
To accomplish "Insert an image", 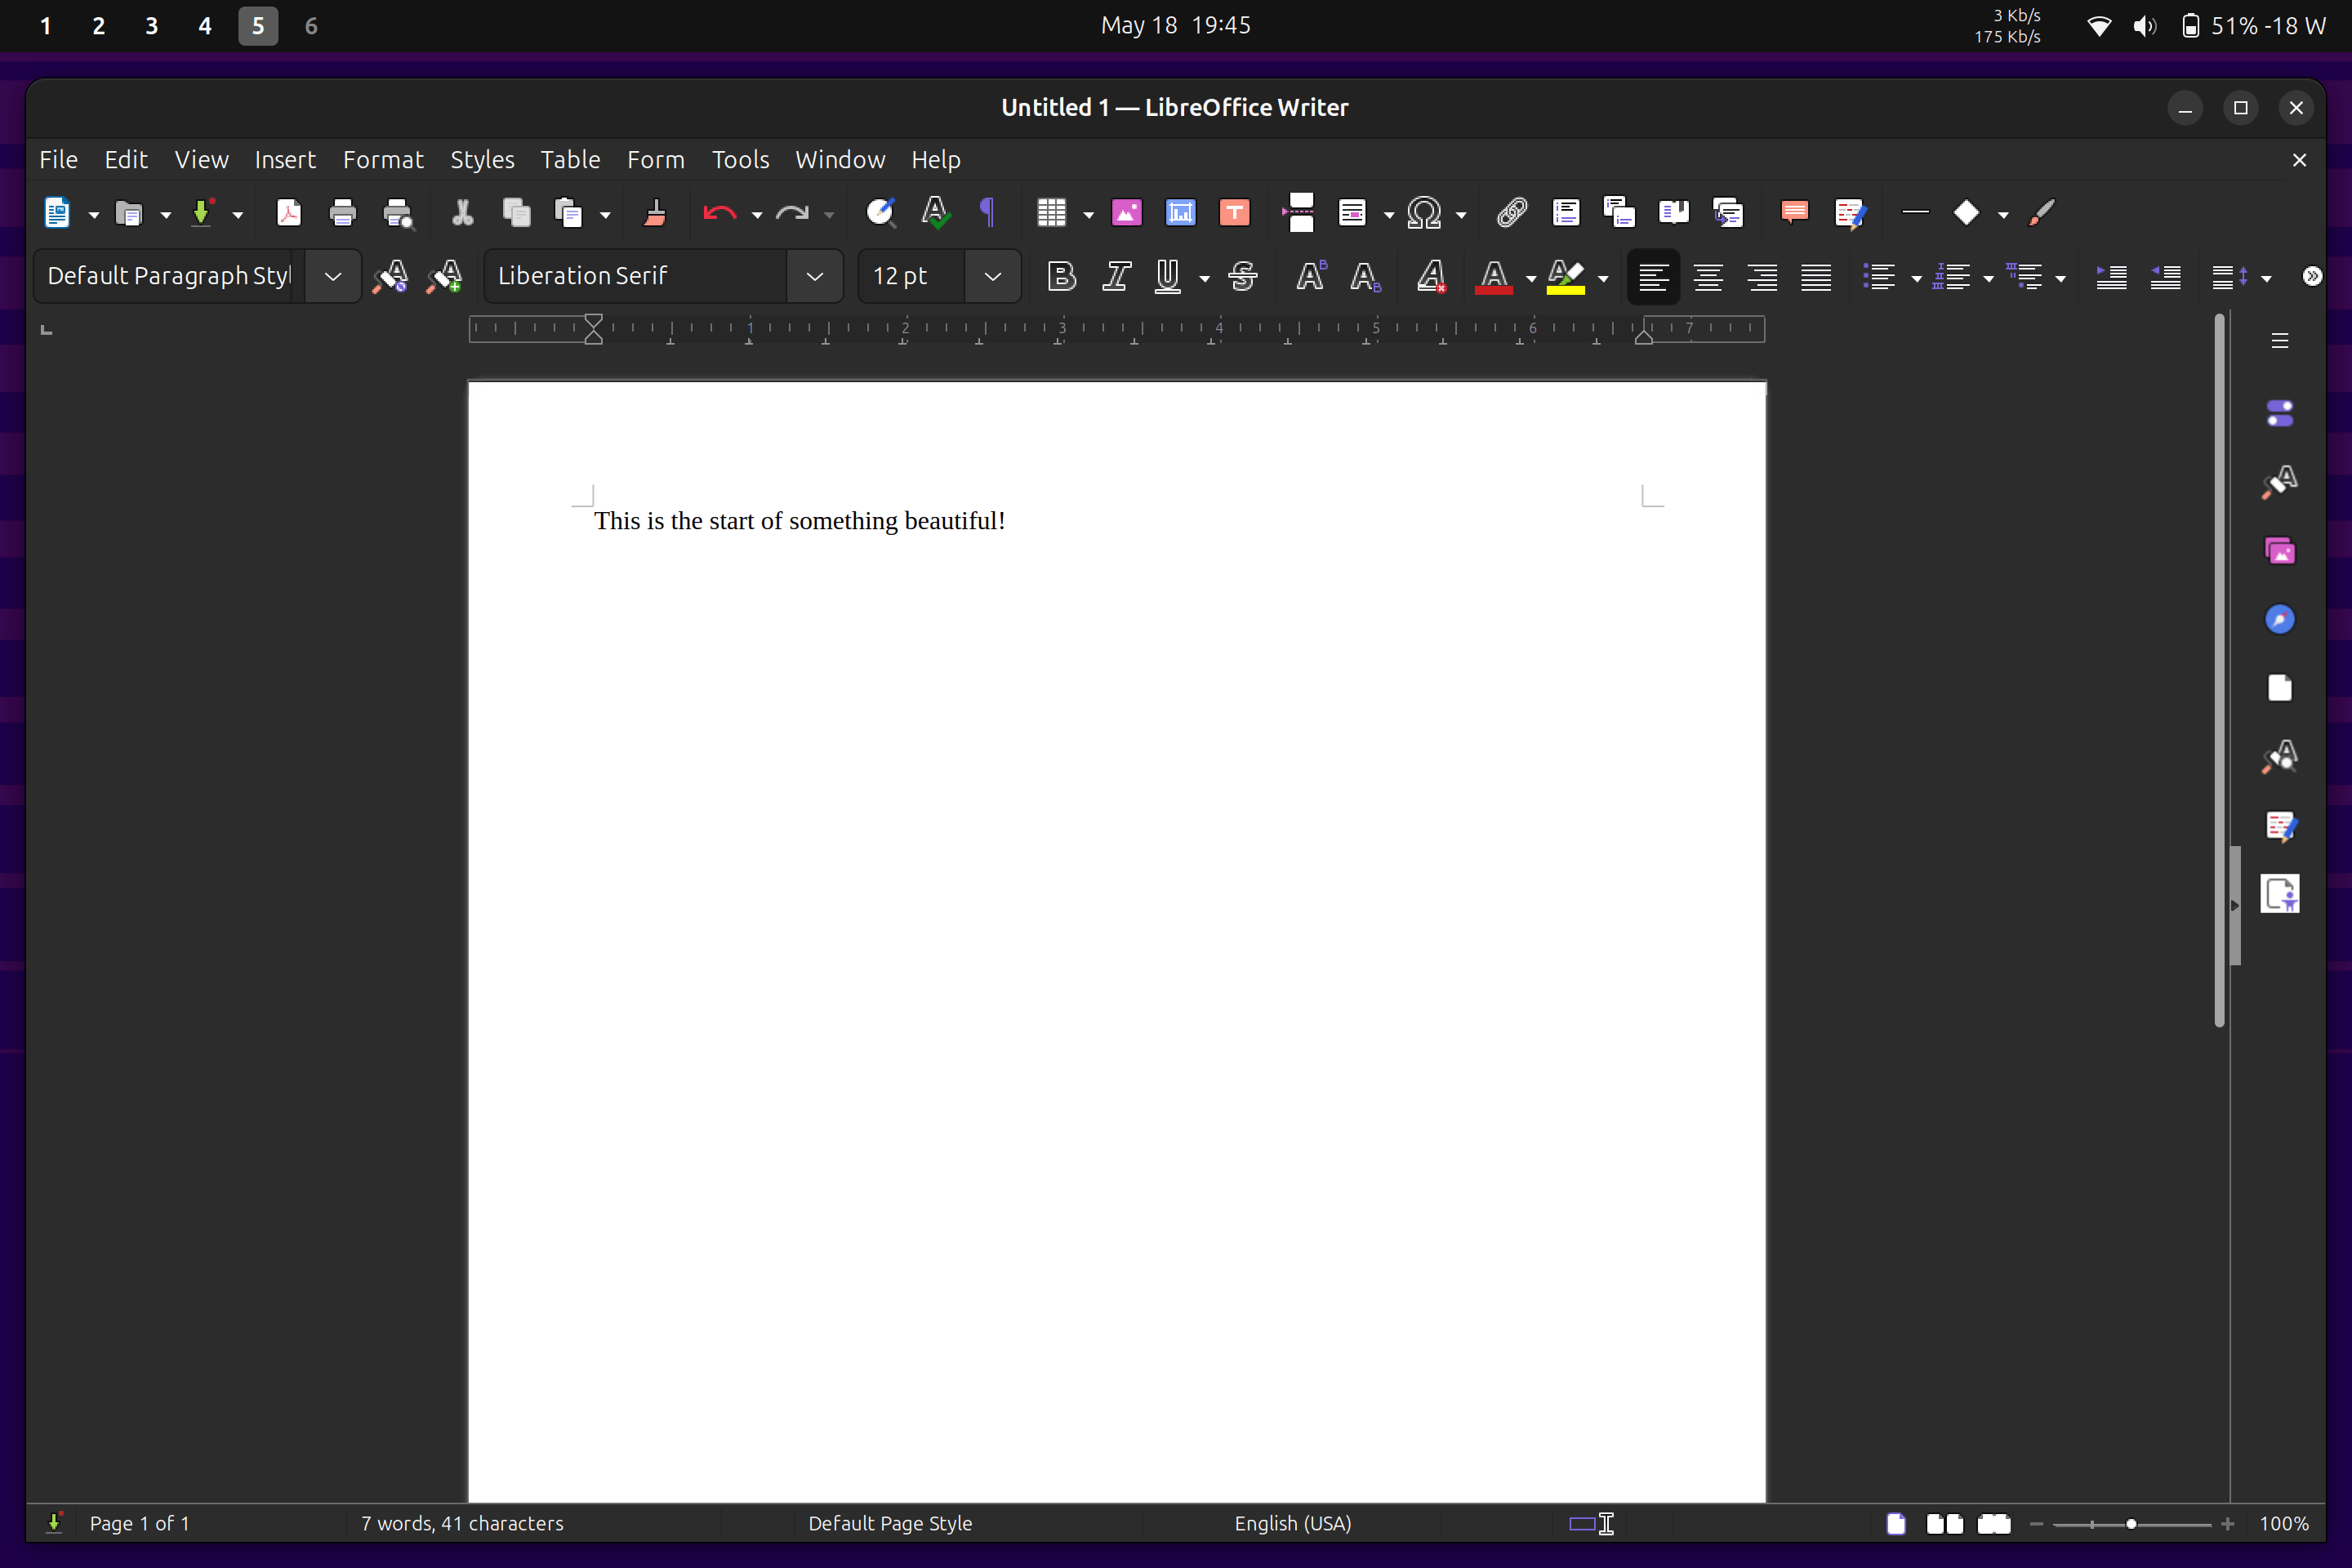I will point(1126,213).
